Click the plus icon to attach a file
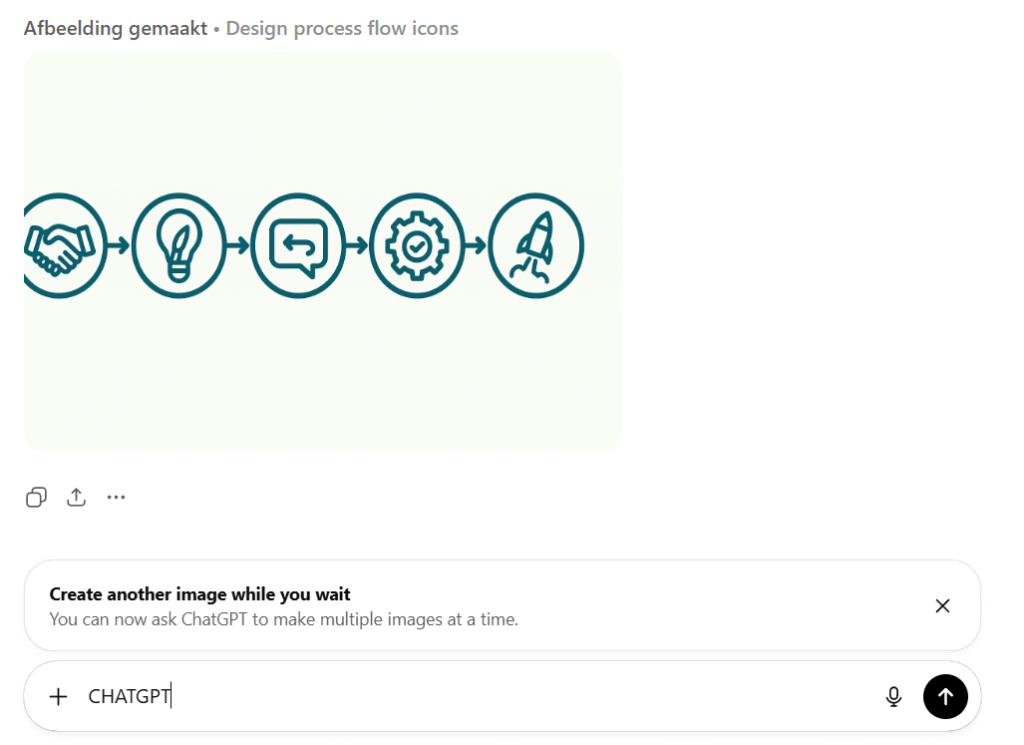Screen dimensions: 1024x745 tap(58, 696)
